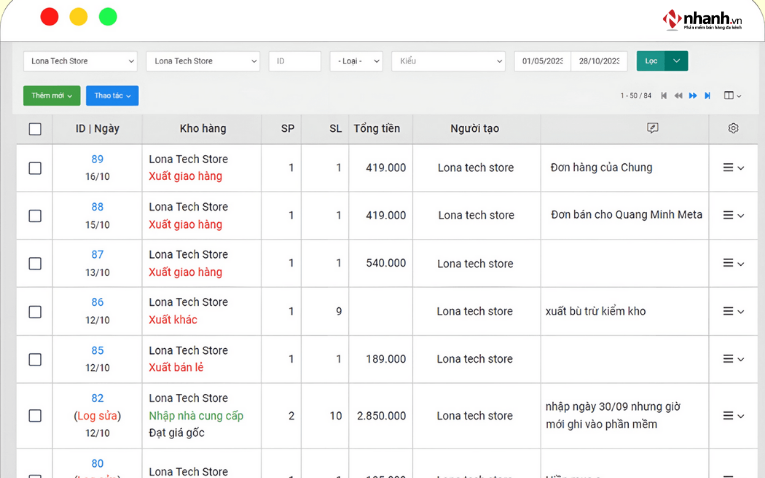This screenshot has width=765, height=478.
Task: Open the action menu for row 85
Action: point(733,359)
